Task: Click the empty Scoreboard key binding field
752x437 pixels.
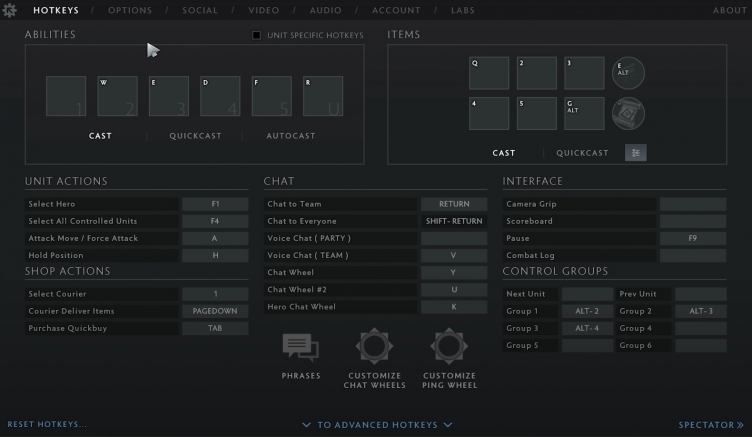Action: [x=692, y=221]
